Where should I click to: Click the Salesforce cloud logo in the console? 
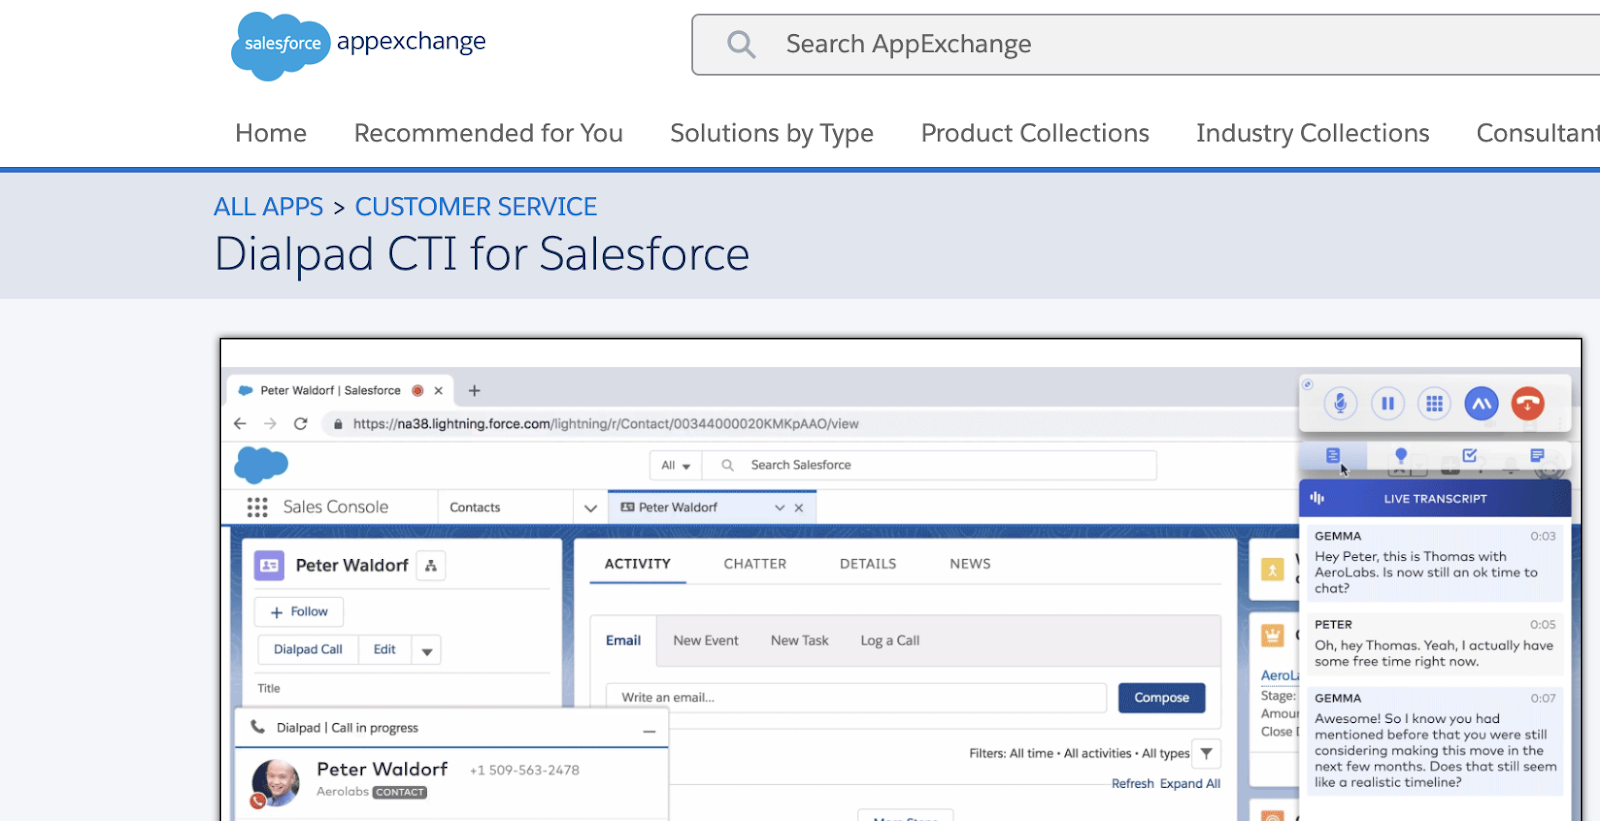[261, 465]
